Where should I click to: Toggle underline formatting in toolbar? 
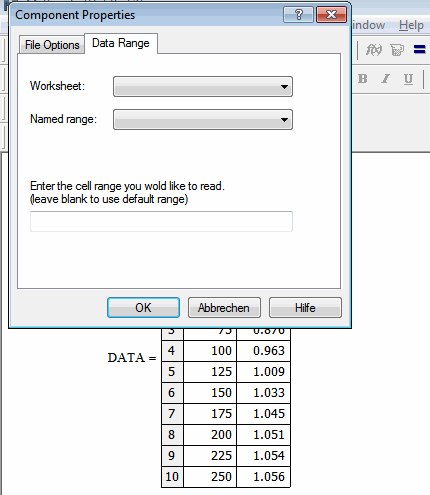tap(408, 79)
